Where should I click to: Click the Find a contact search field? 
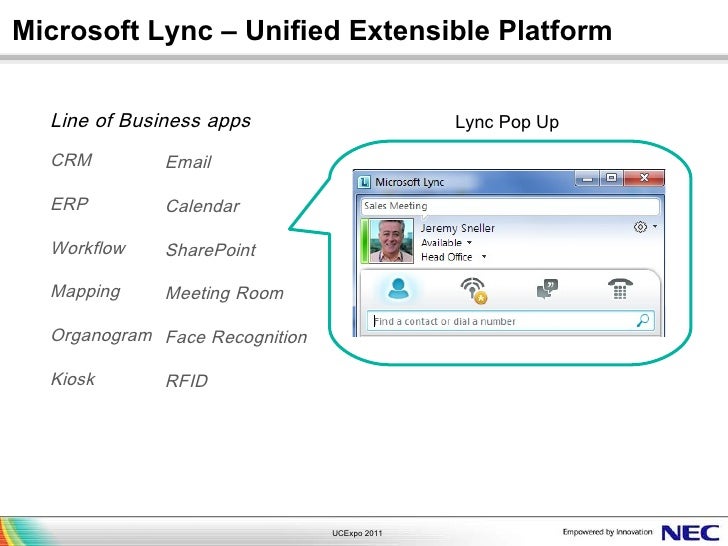coord(510,321)
